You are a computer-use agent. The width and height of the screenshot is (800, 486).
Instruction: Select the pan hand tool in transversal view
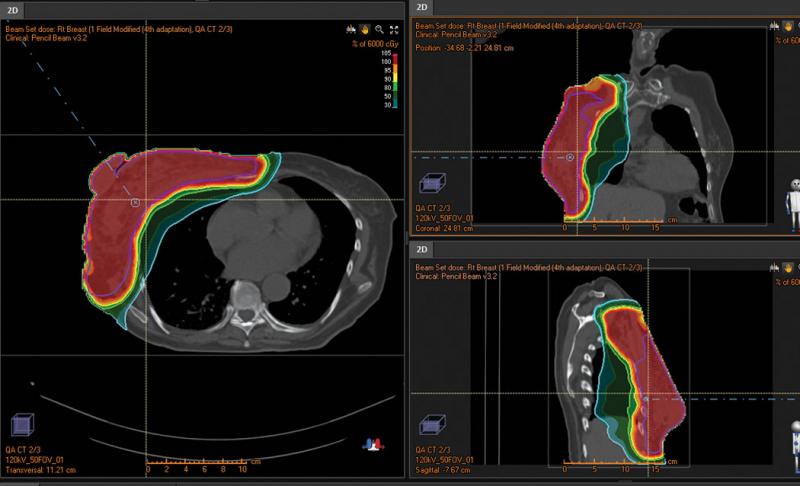point(363,30)
